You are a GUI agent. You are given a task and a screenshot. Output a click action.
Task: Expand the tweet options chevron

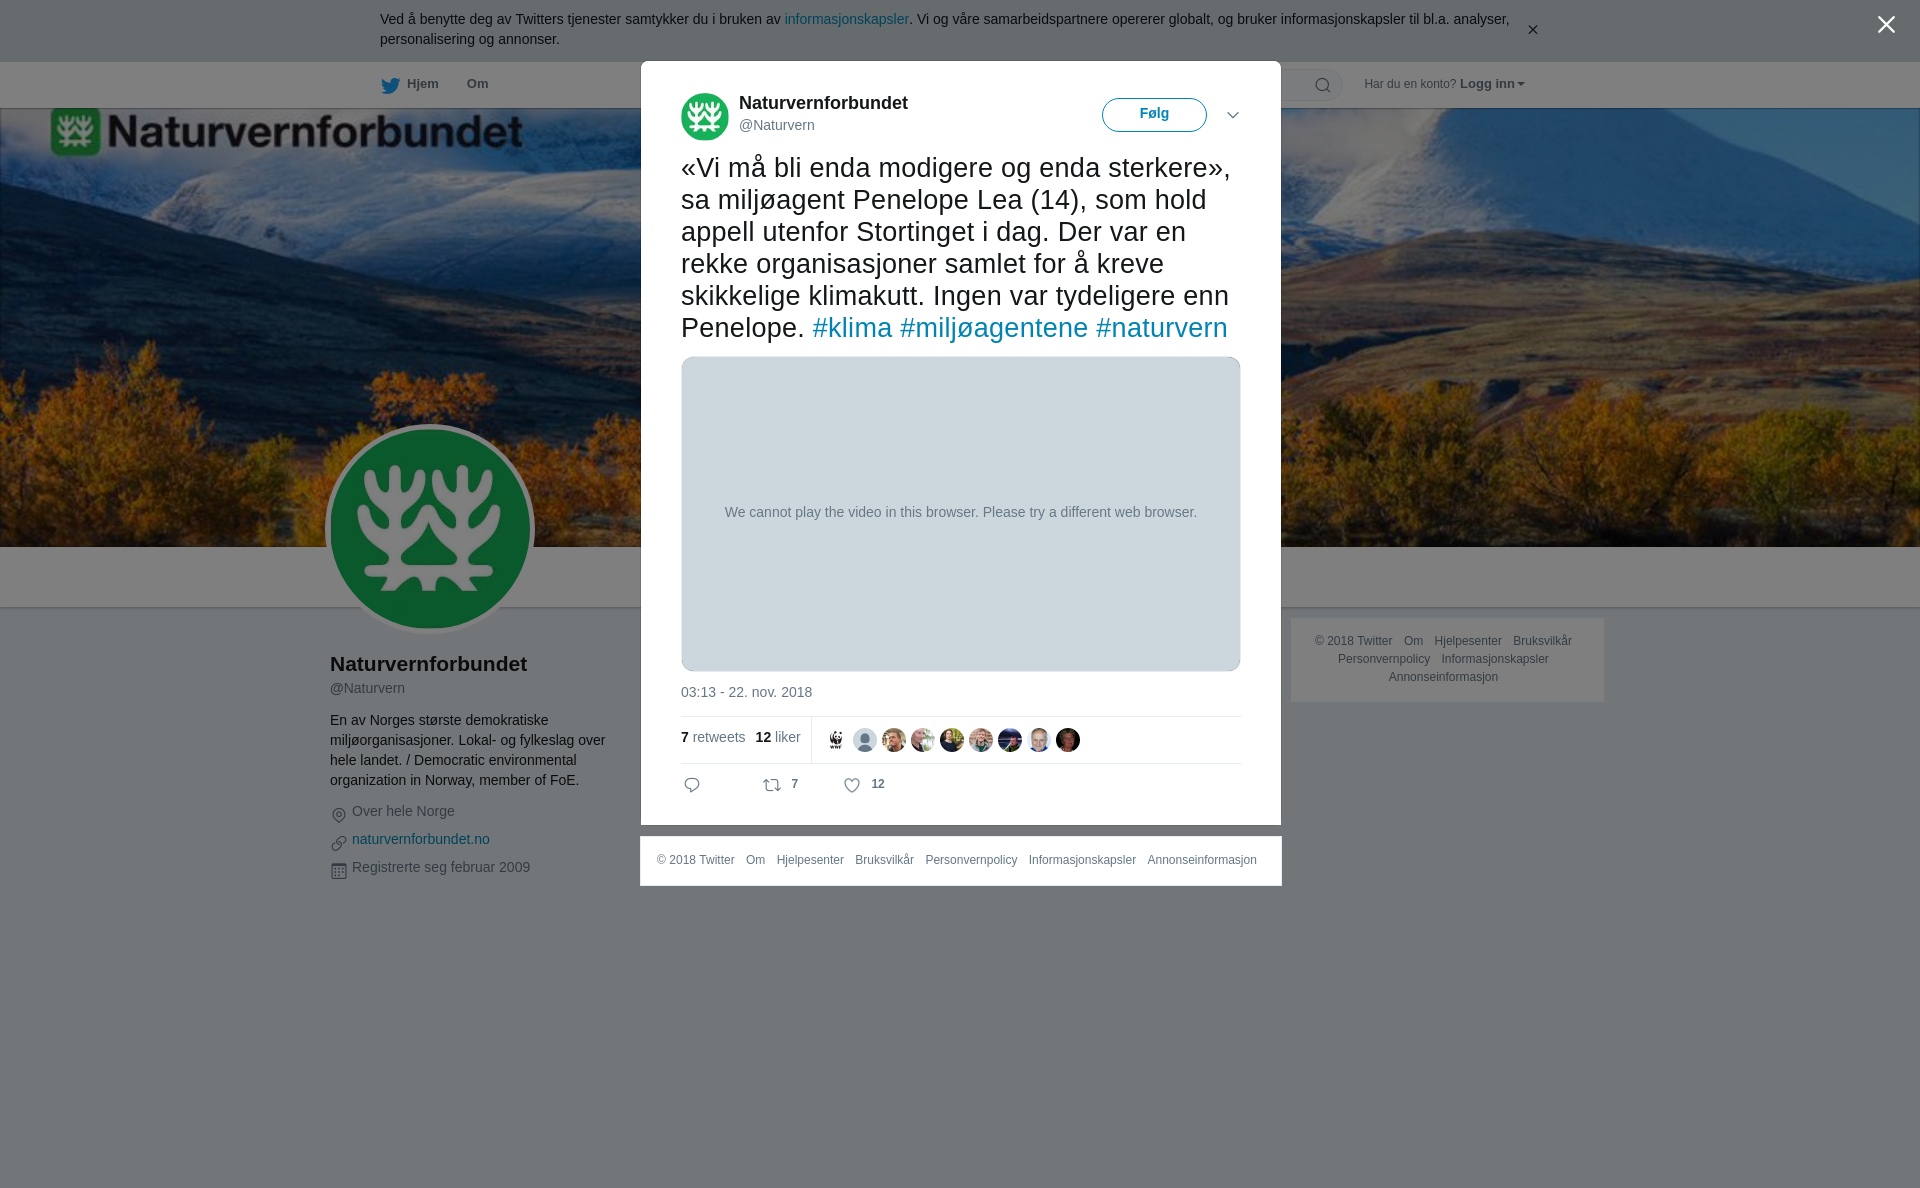[1233, 115]
